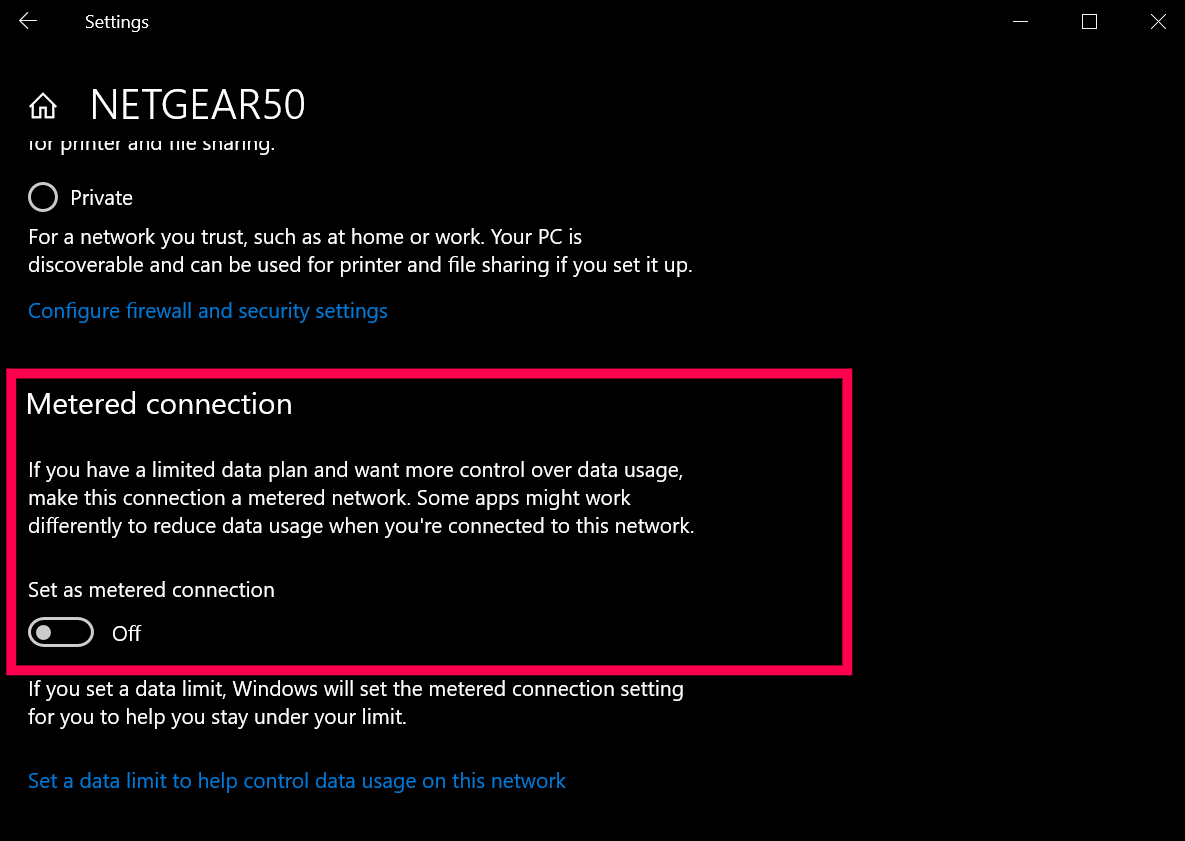Go back using the back arrow

28,21
